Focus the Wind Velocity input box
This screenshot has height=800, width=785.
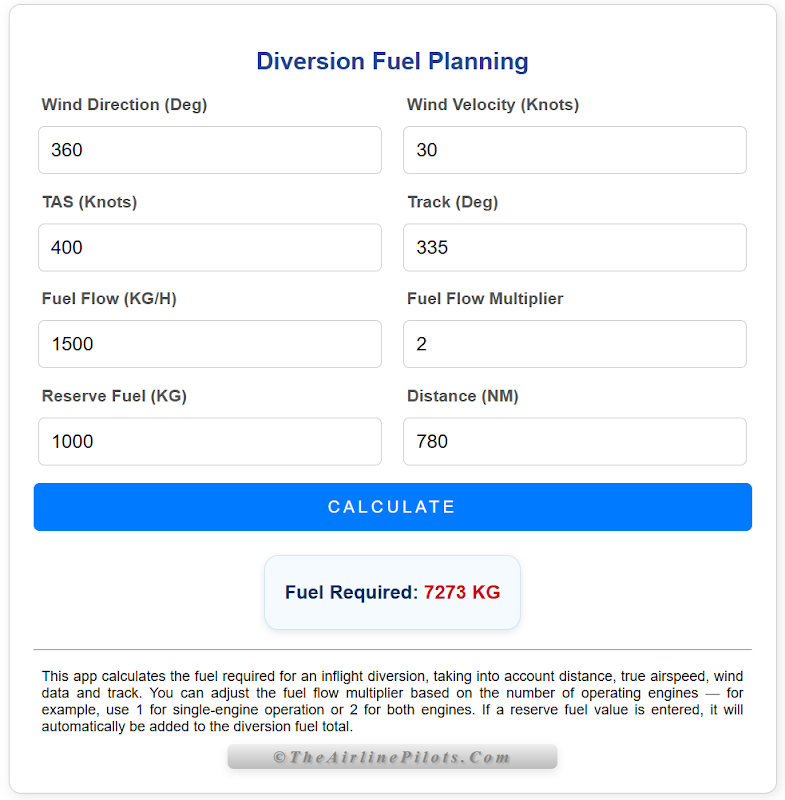pos(575,150)
